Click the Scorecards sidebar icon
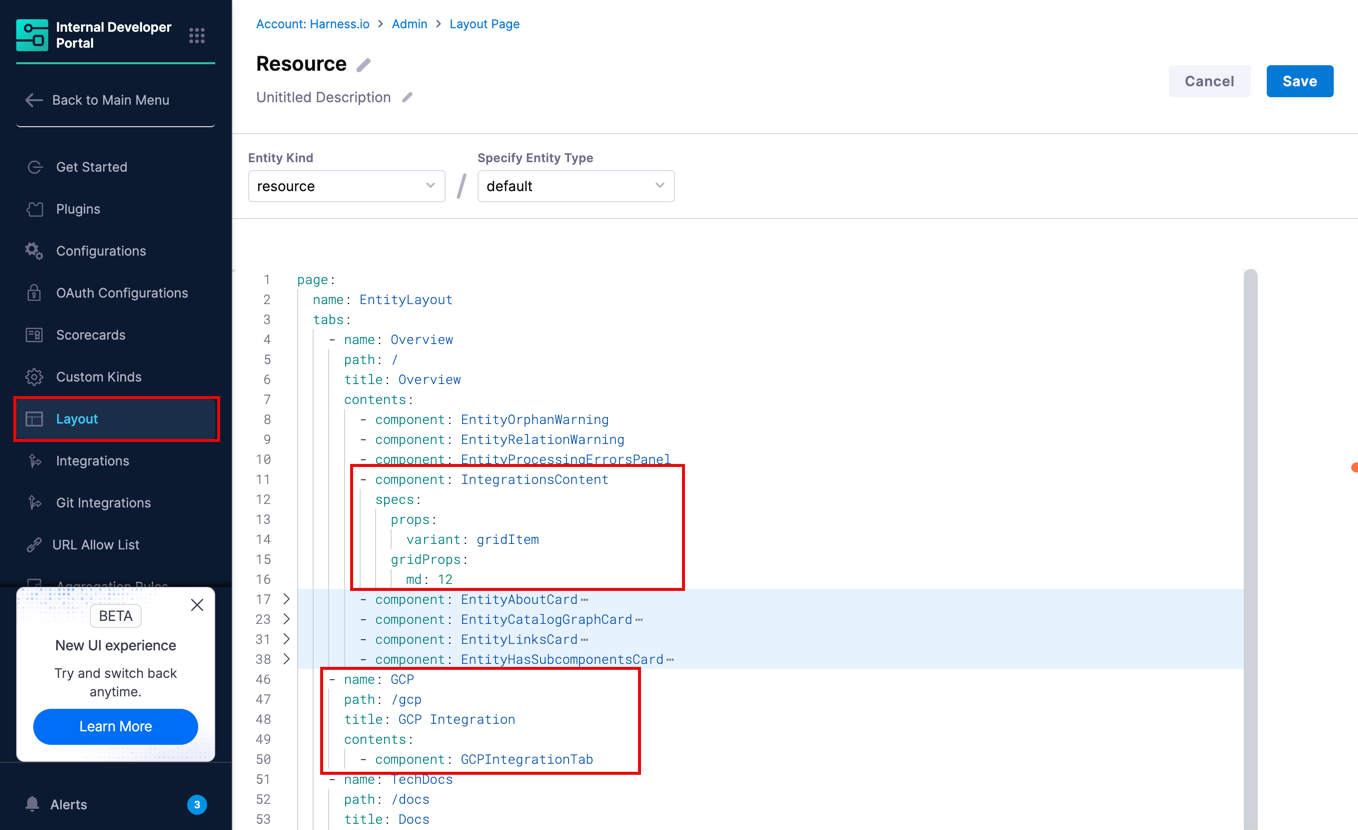This screenshot has height=830, width=1358. click(x=34, y=335)
